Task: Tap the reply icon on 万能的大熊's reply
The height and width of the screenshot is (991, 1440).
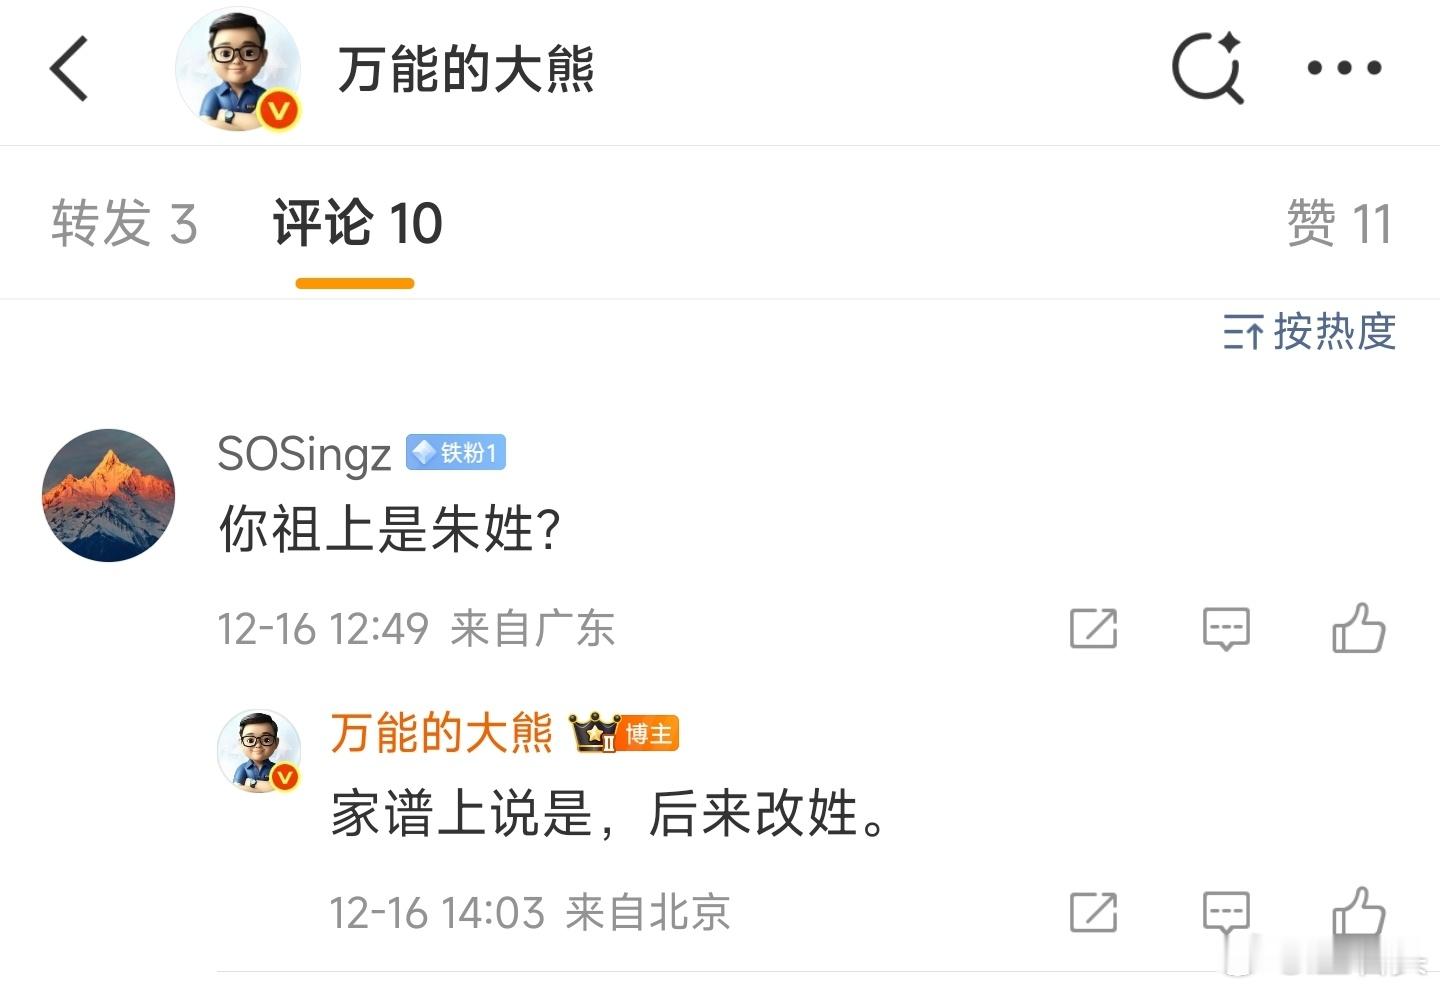Action: coord(1225,912)
